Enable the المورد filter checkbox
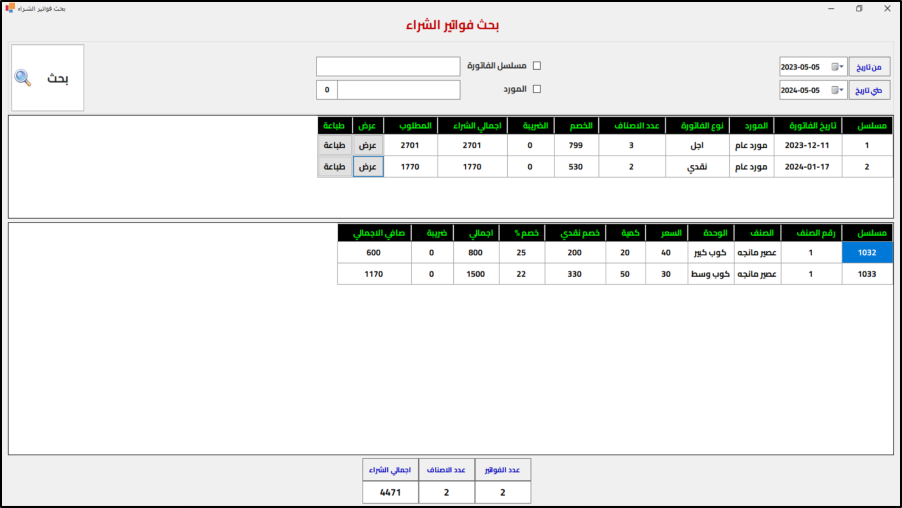This screenshot has height=508, width=902. [536, 89]
